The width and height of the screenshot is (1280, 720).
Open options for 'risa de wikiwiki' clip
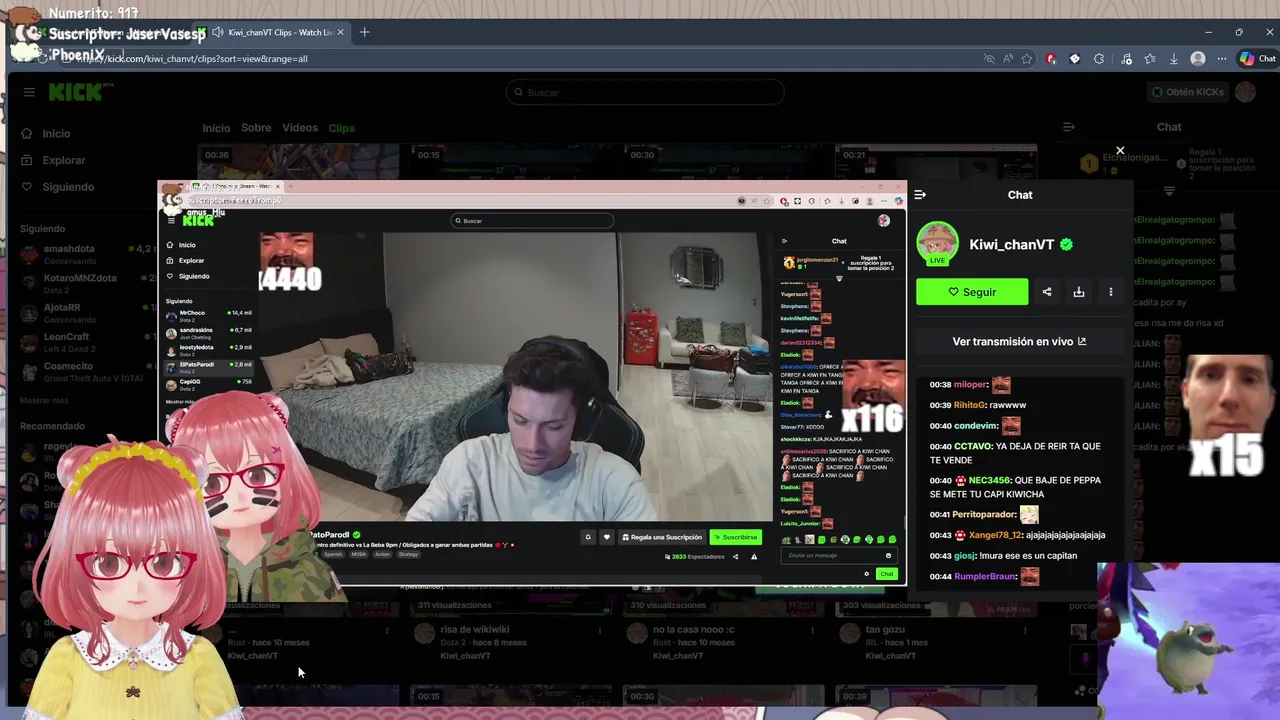point(600,631)
